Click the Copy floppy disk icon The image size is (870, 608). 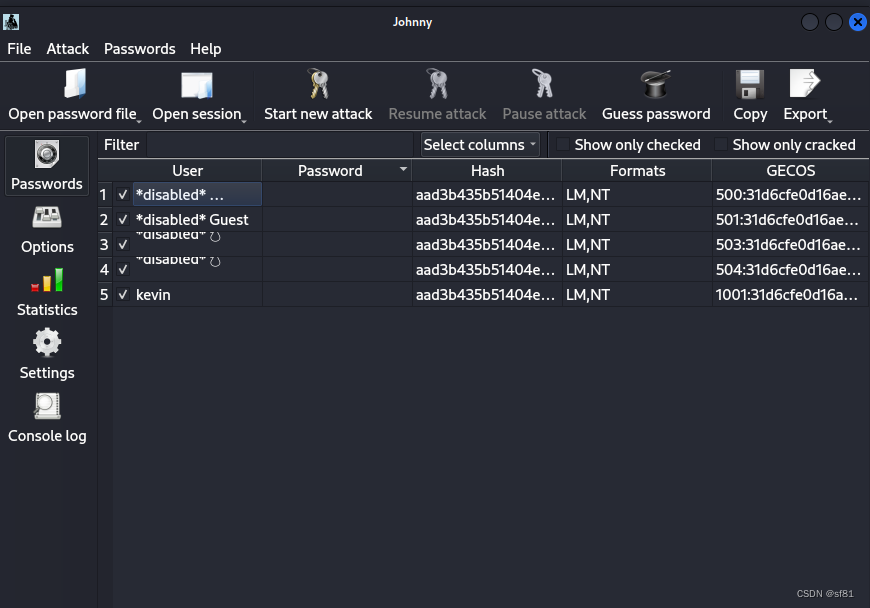[750, 84]
